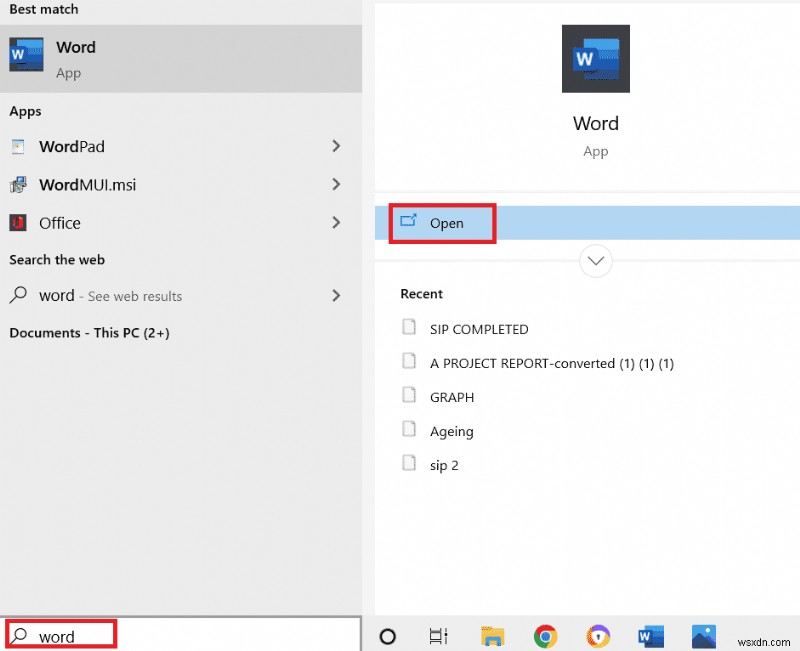Expand Office result options arrow
The image size is (800, 651).
tap(336, 222)
